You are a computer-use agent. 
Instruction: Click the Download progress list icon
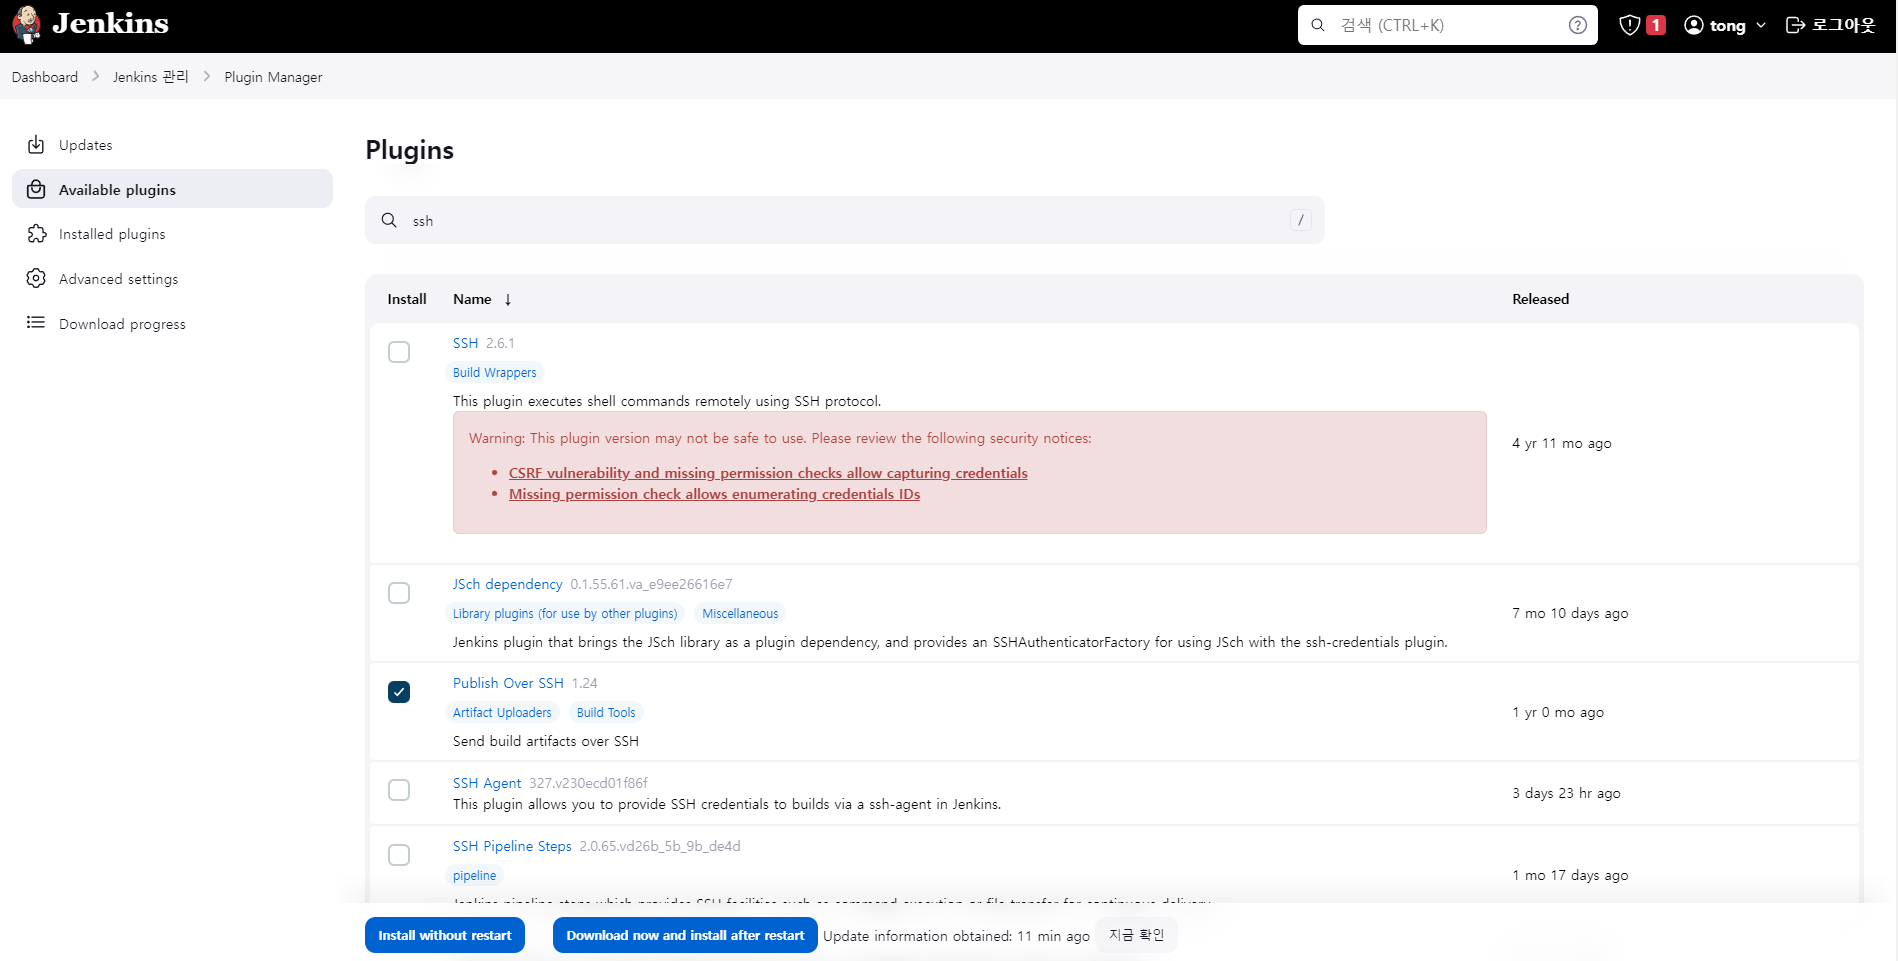(36, 323)
